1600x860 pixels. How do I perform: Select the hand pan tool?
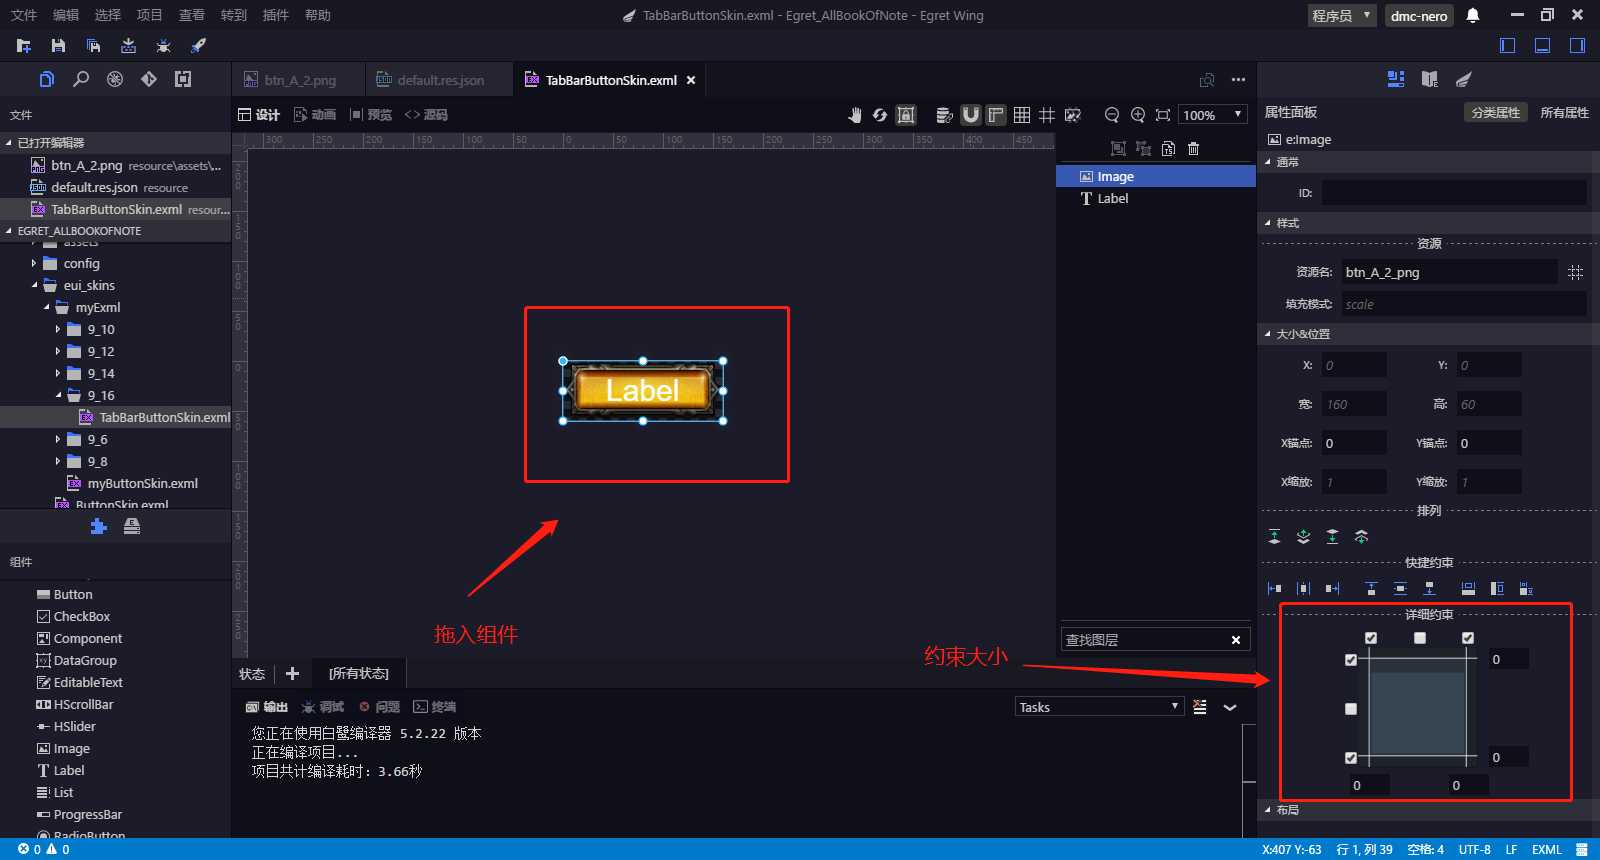click(x=855, y=115)
